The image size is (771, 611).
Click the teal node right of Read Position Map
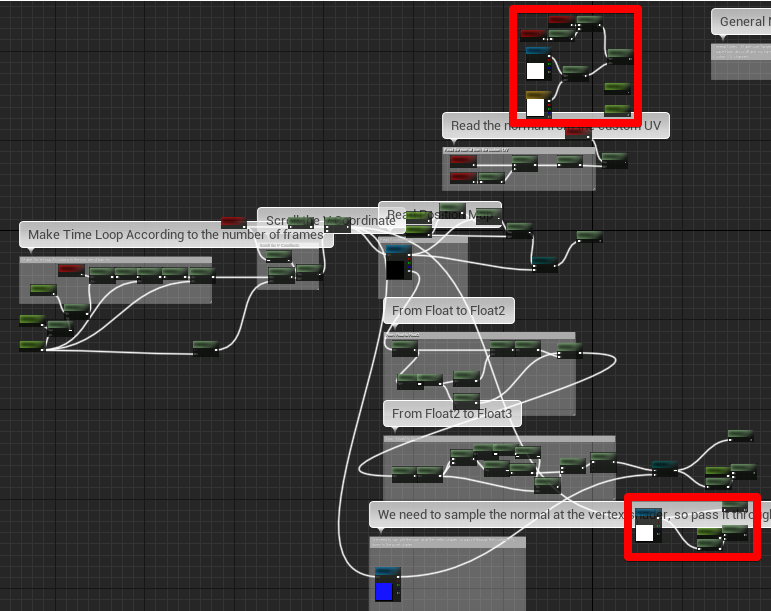point(545,263)
